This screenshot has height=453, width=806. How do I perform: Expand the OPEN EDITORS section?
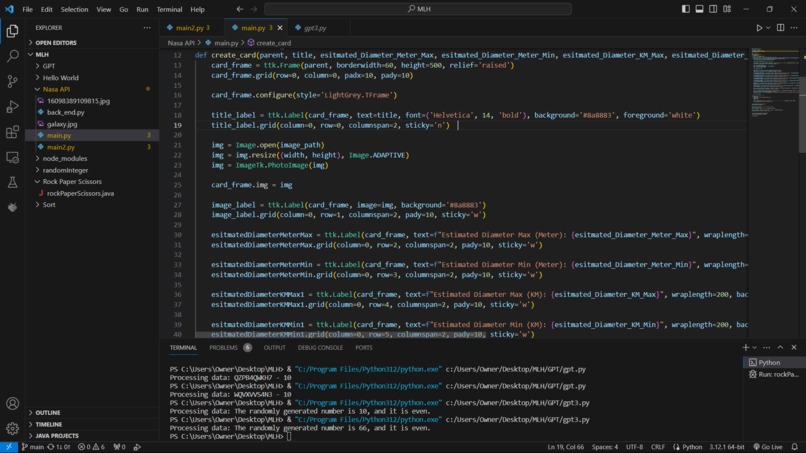[x=56, y=43]
